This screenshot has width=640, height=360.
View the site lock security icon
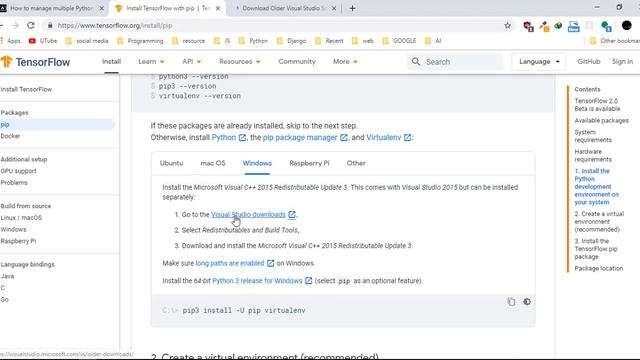[x=50, y=25]
